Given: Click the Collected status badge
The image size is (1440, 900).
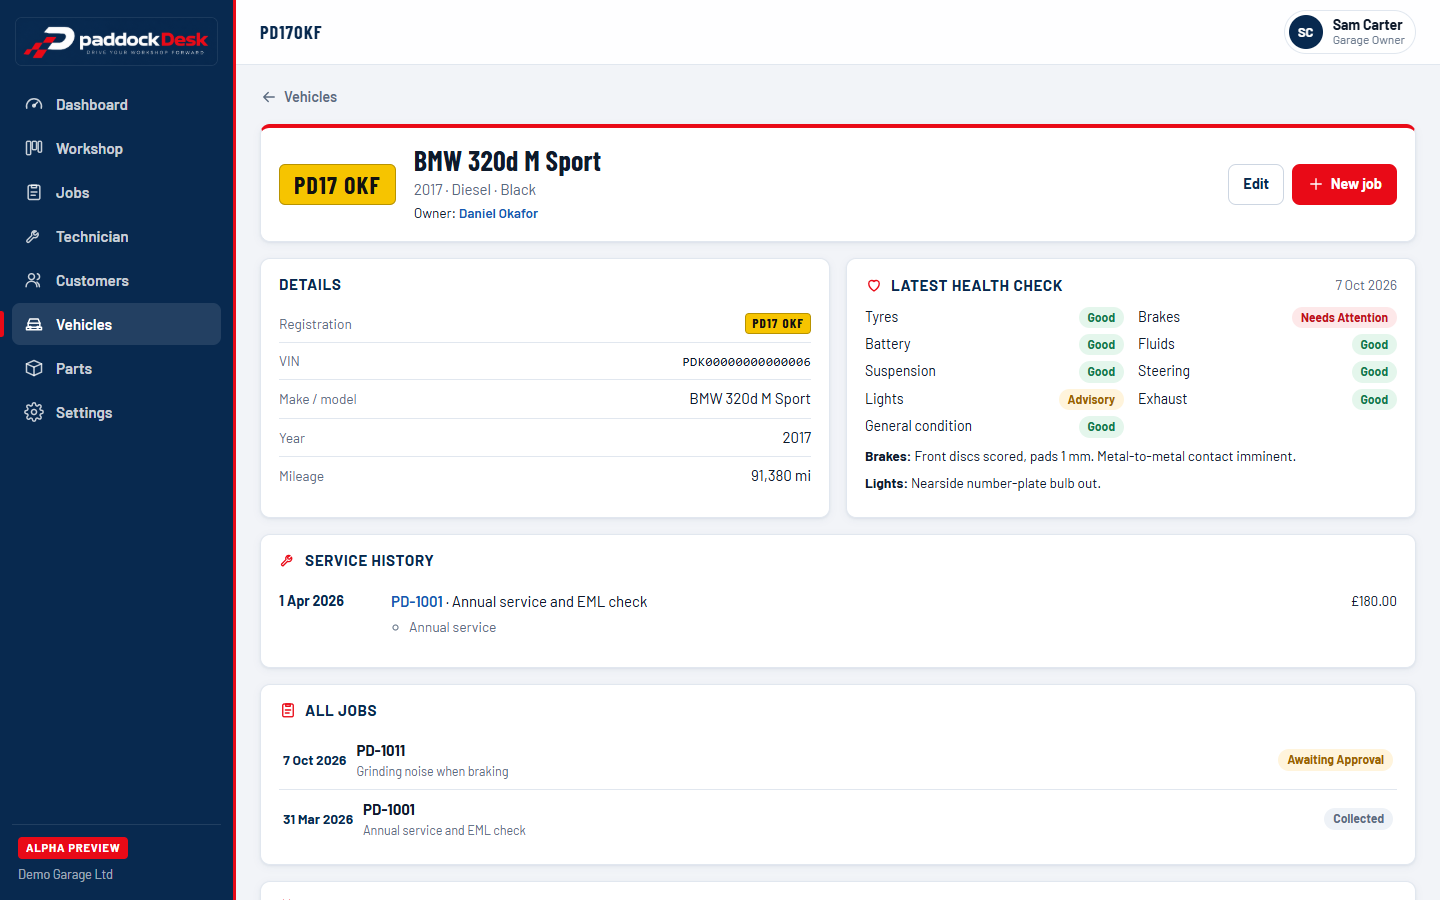Looking at the screenshot, I should pyautogui.click(x=1358, y=819).
